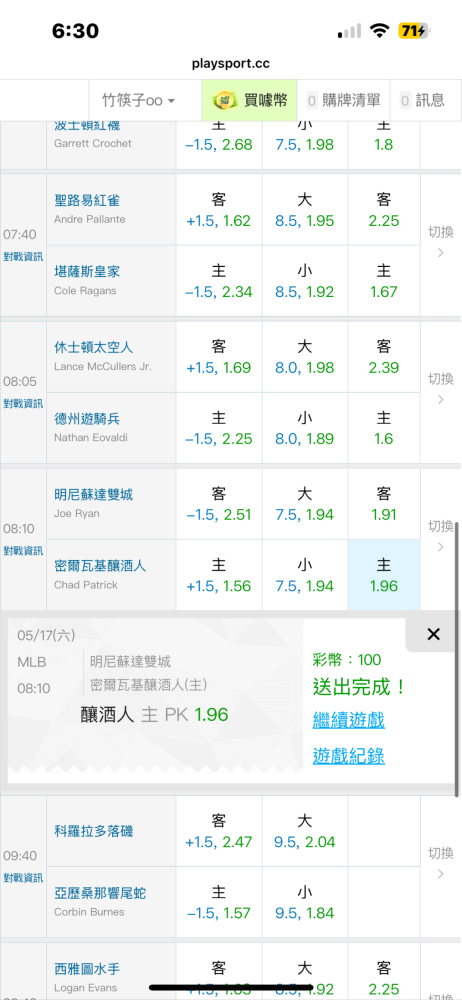Pick 雙城 客 -1.5, 2.51 spread
Screen dimensions: 462x1000
(219, 504)
